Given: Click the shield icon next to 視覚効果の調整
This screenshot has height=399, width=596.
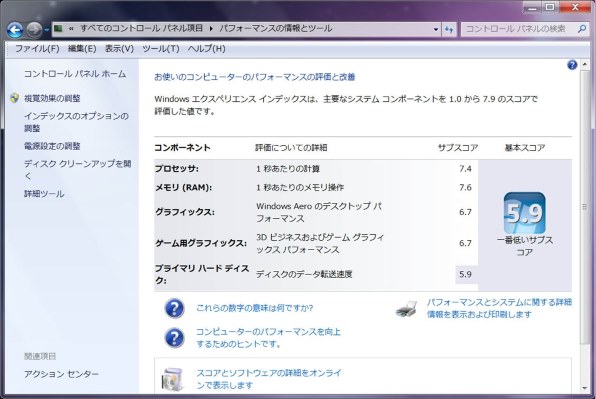Looking at the screenshot, I should point(14,98).
